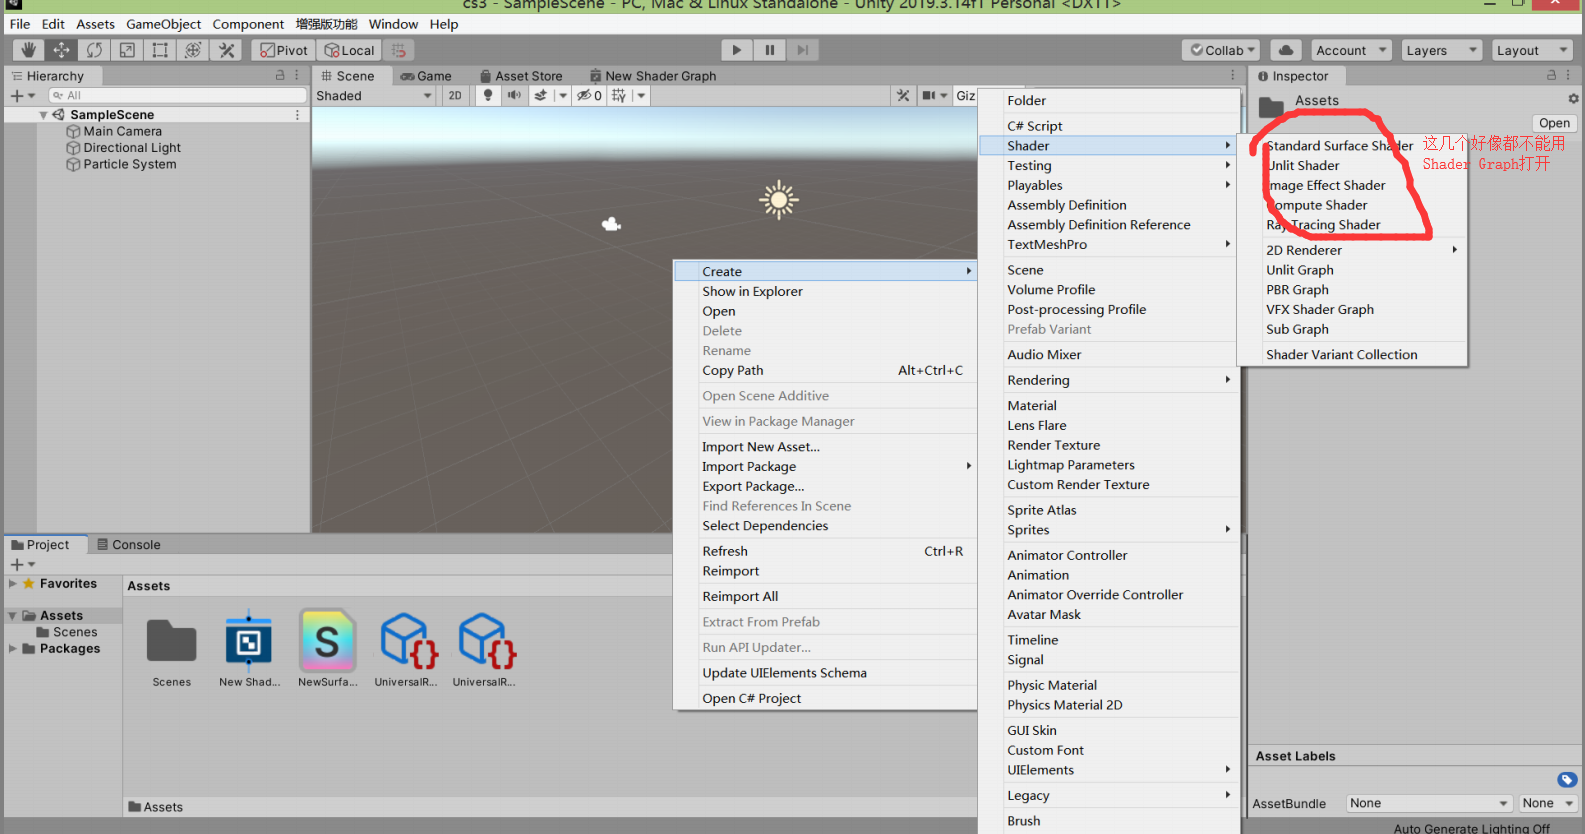Click Hierarchy create plus button
Image resolution: width=1585 pixels, height=834 pixels.
[x=22, y=96]
